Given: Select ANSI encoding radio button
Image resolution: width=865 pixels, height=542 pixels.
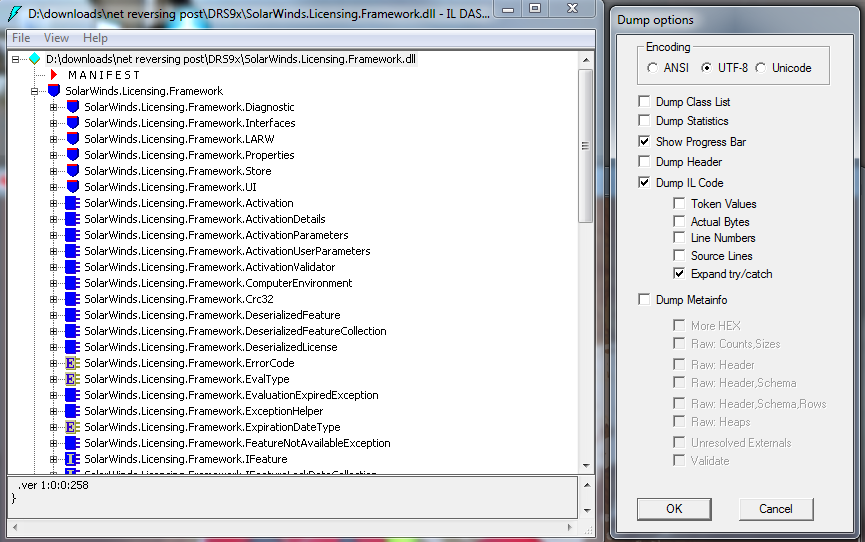Looking at the screenshot, I should (x=653, y=67).
